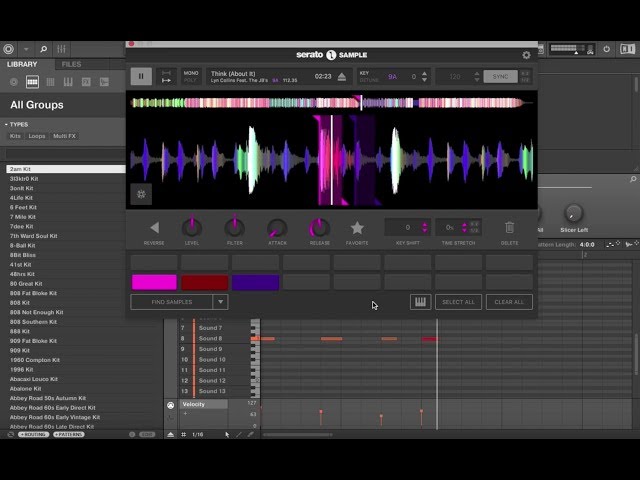Click the LEVEL knob
Screen dimensions: 640x480
point(192,227)
